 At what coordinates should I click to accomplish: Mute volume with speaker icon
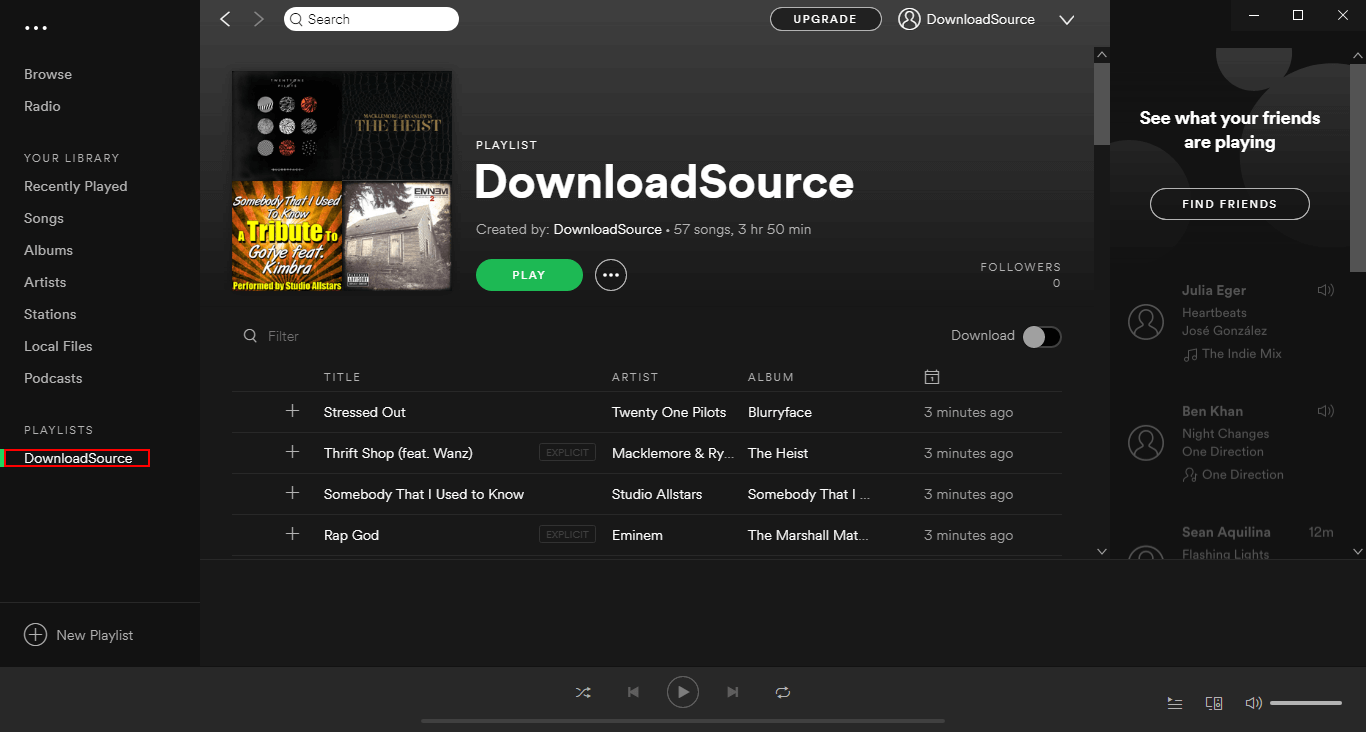1253,703
